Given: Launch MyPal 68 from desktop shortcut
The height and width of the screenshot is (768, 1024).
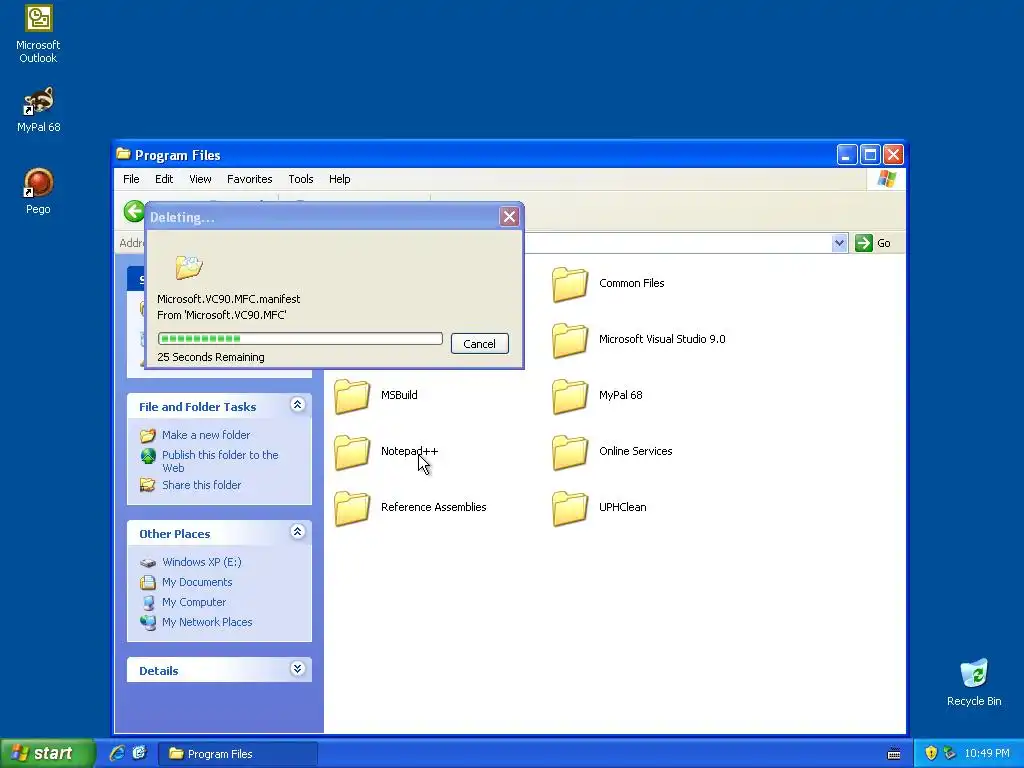Looking at the screenshot, I should pyautogui.click(x=38, y=109).
